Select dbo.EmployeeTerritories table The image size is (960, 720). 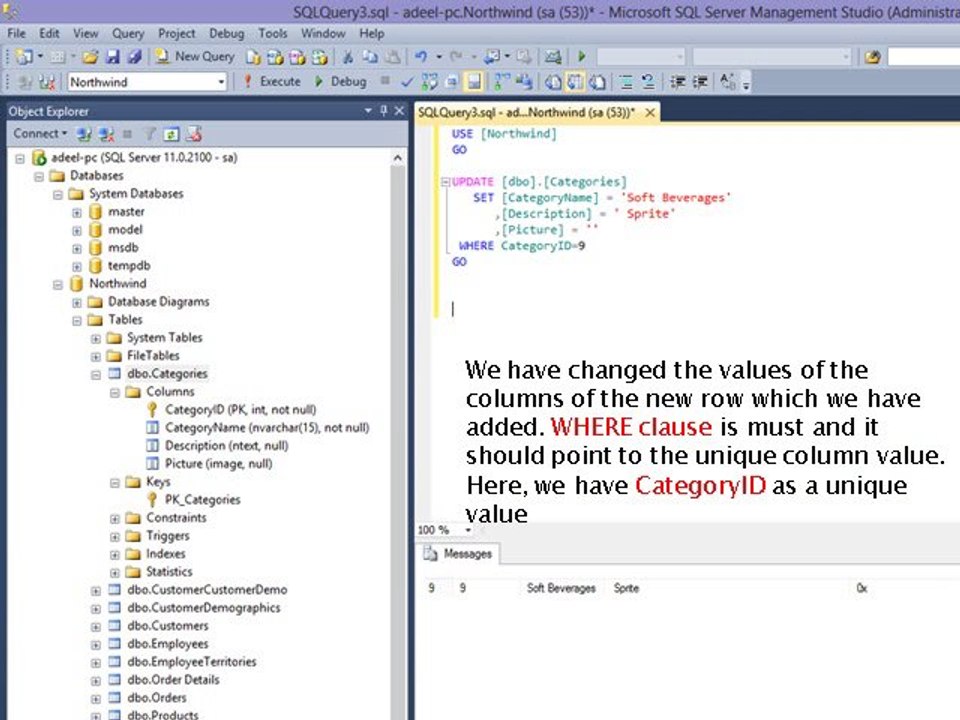tap(192, 662)
